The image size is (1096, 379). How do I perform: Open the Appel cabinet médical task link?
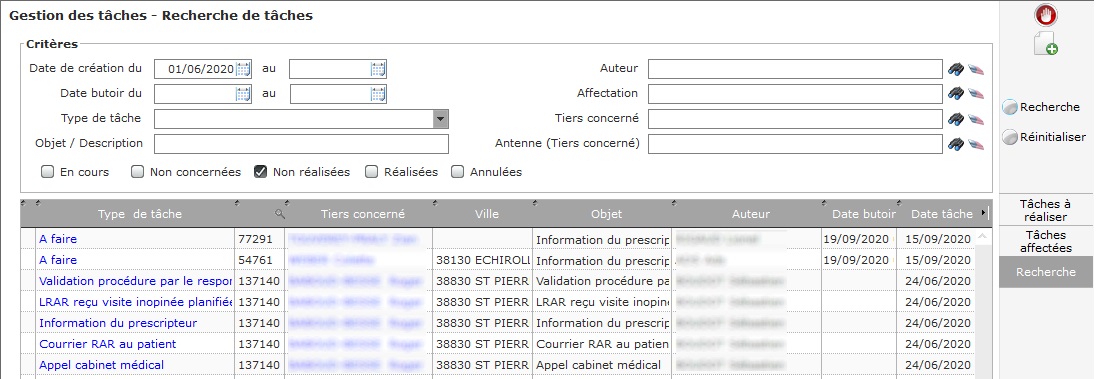(x=101, y=365)
